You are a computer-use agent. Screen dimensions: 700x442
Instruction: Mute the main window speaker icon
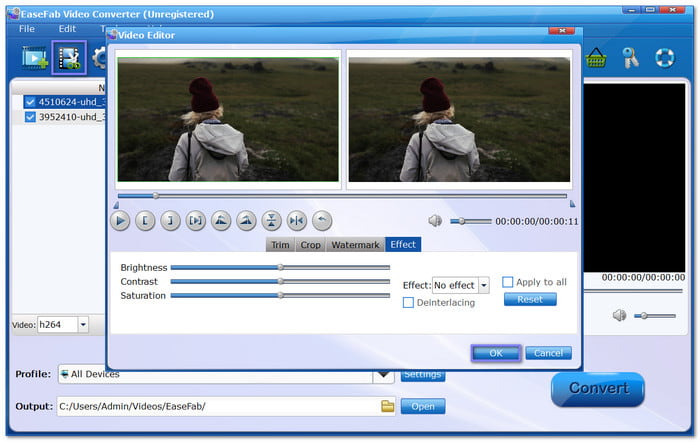(619, 316)
